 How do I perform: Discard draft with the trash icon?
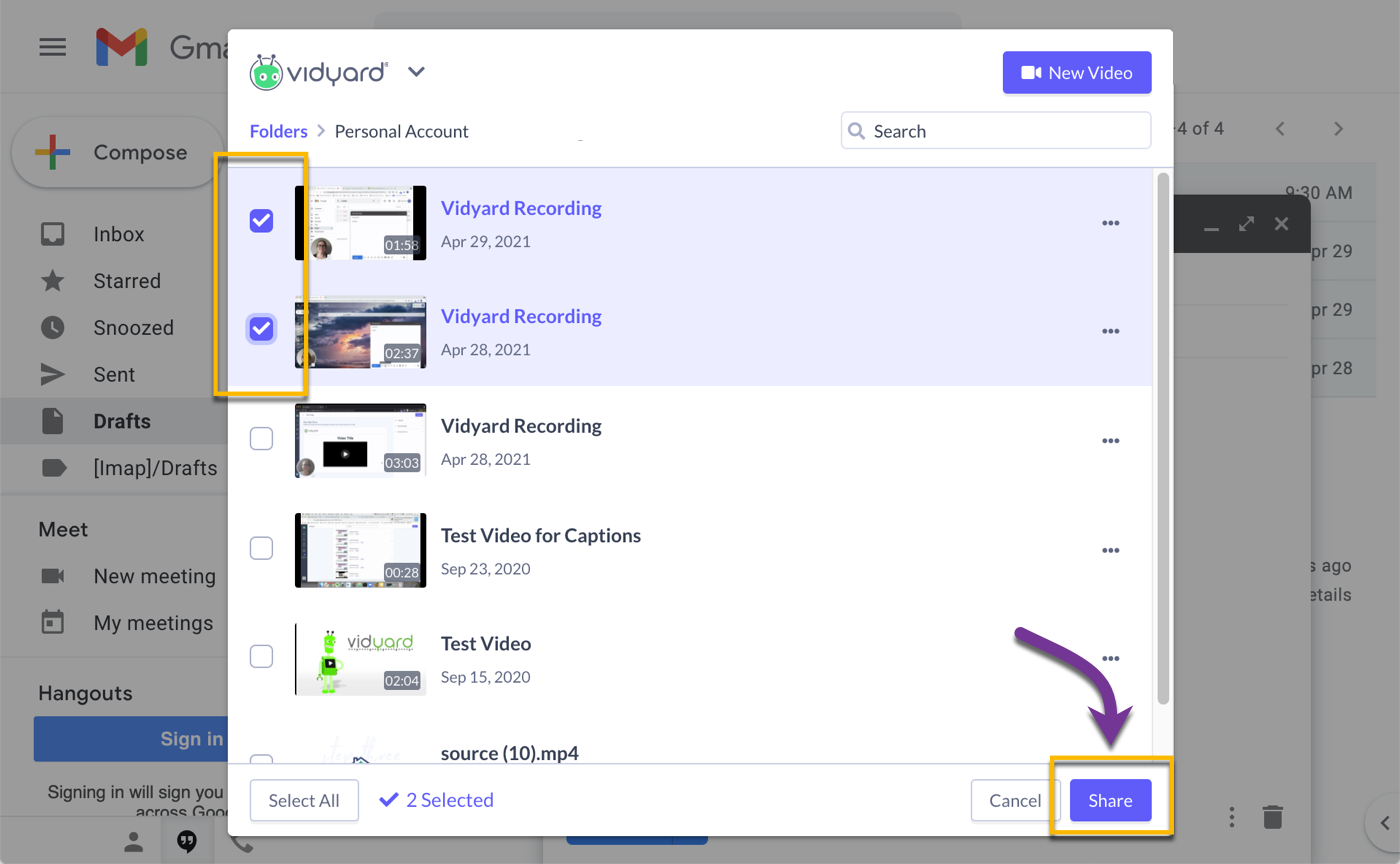pos(1272,816)
